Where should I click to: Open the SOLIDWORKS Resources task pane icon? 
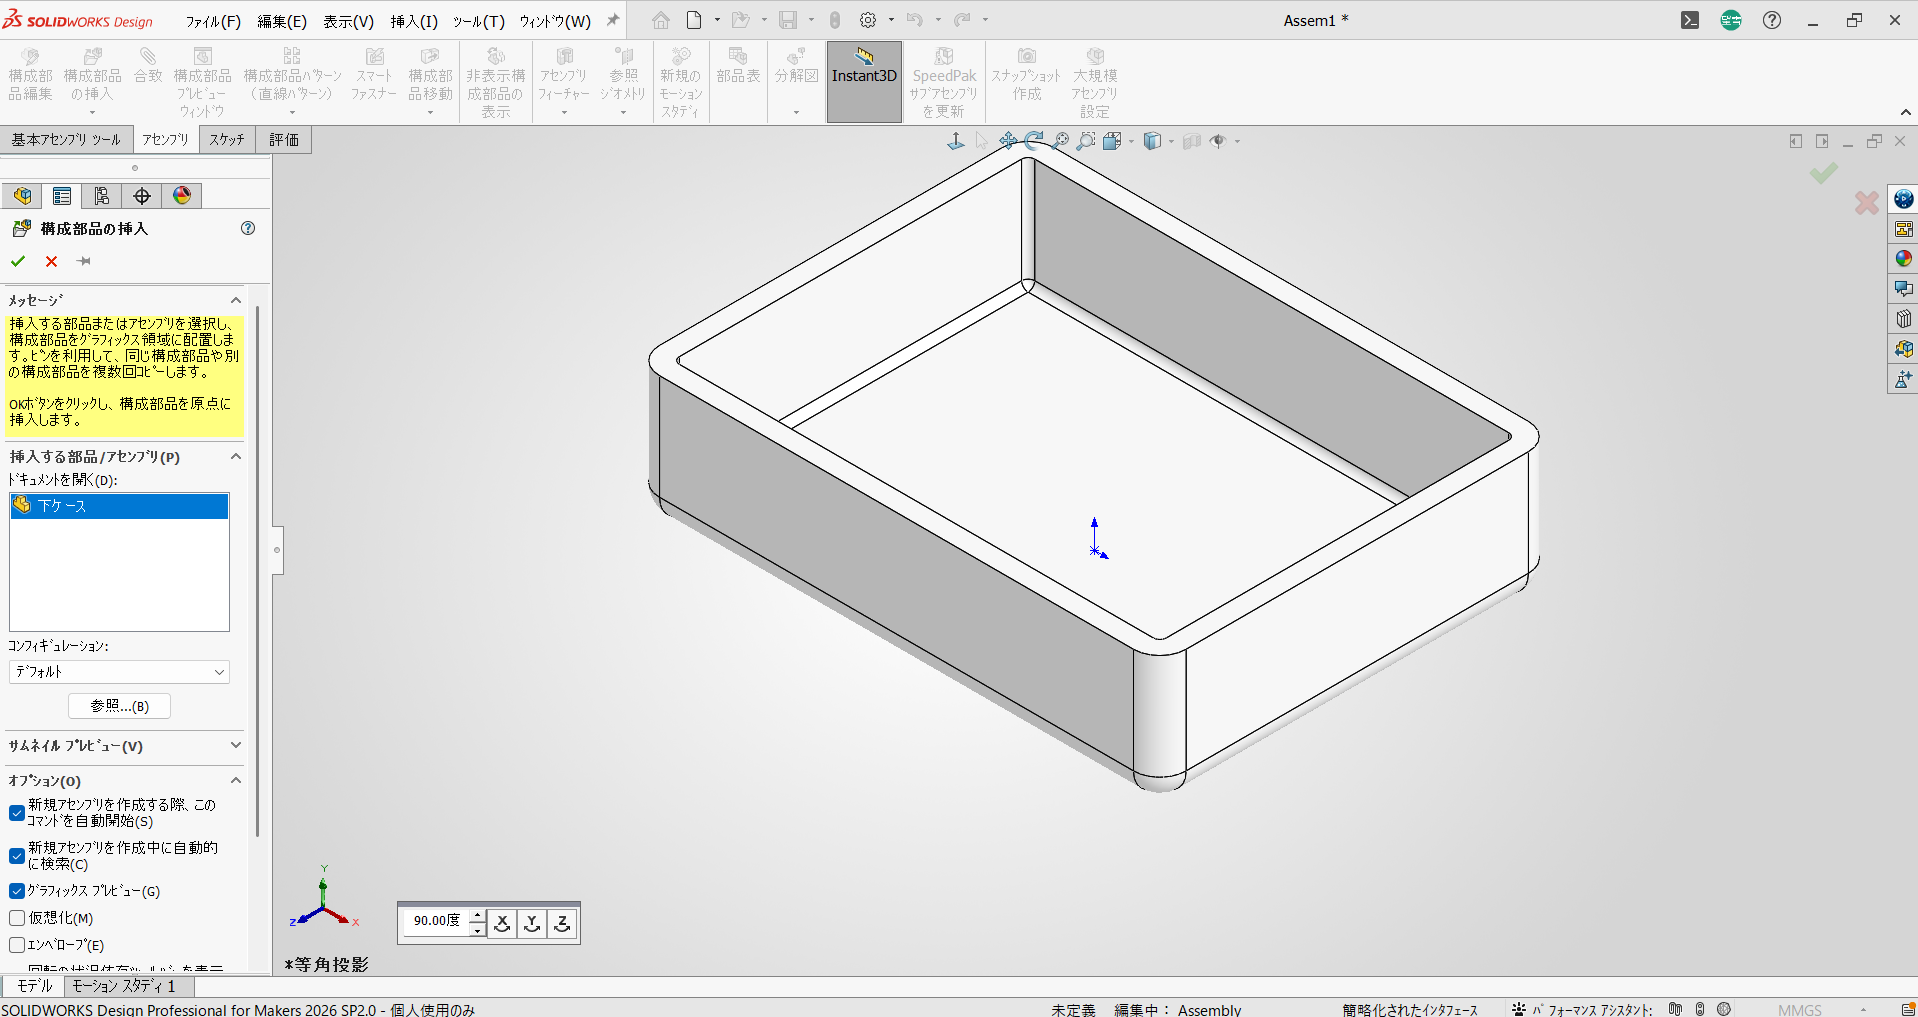click(1903, 199)
